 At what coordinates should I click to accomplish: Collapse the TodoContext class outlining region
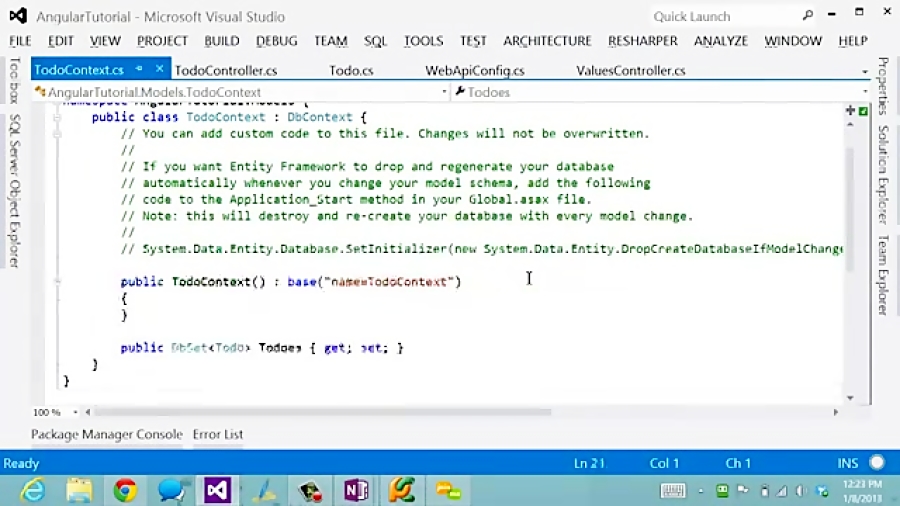[57, 117]
